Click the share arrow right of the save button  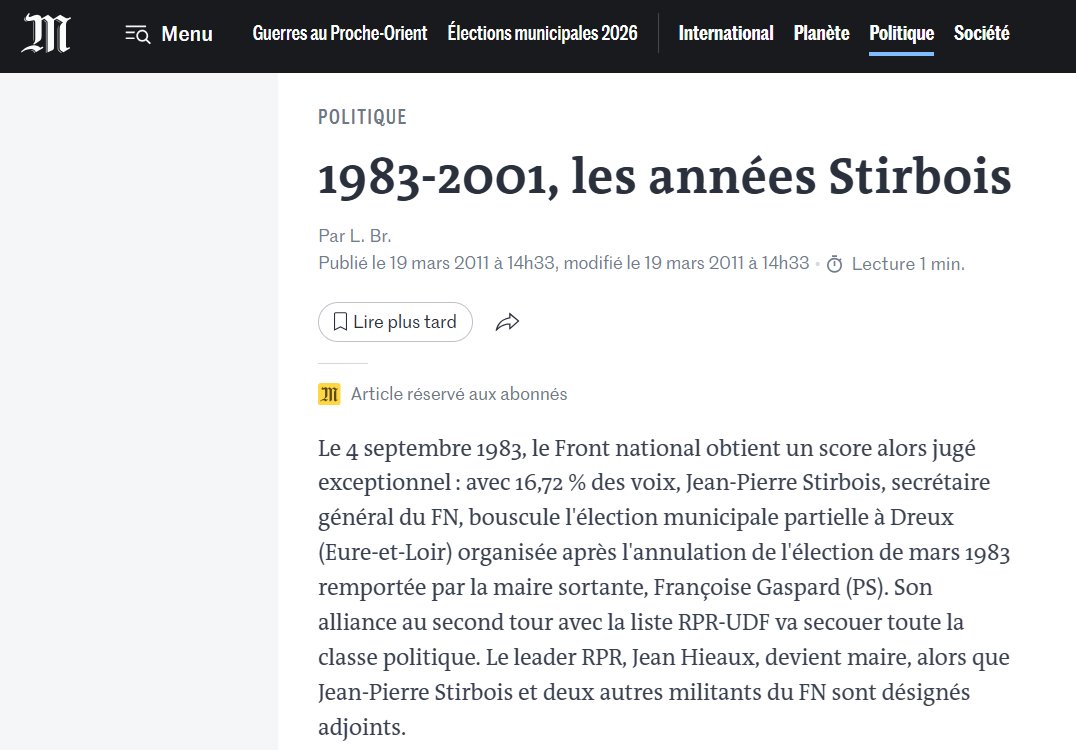pyautogui.click(x=507, y=321)
